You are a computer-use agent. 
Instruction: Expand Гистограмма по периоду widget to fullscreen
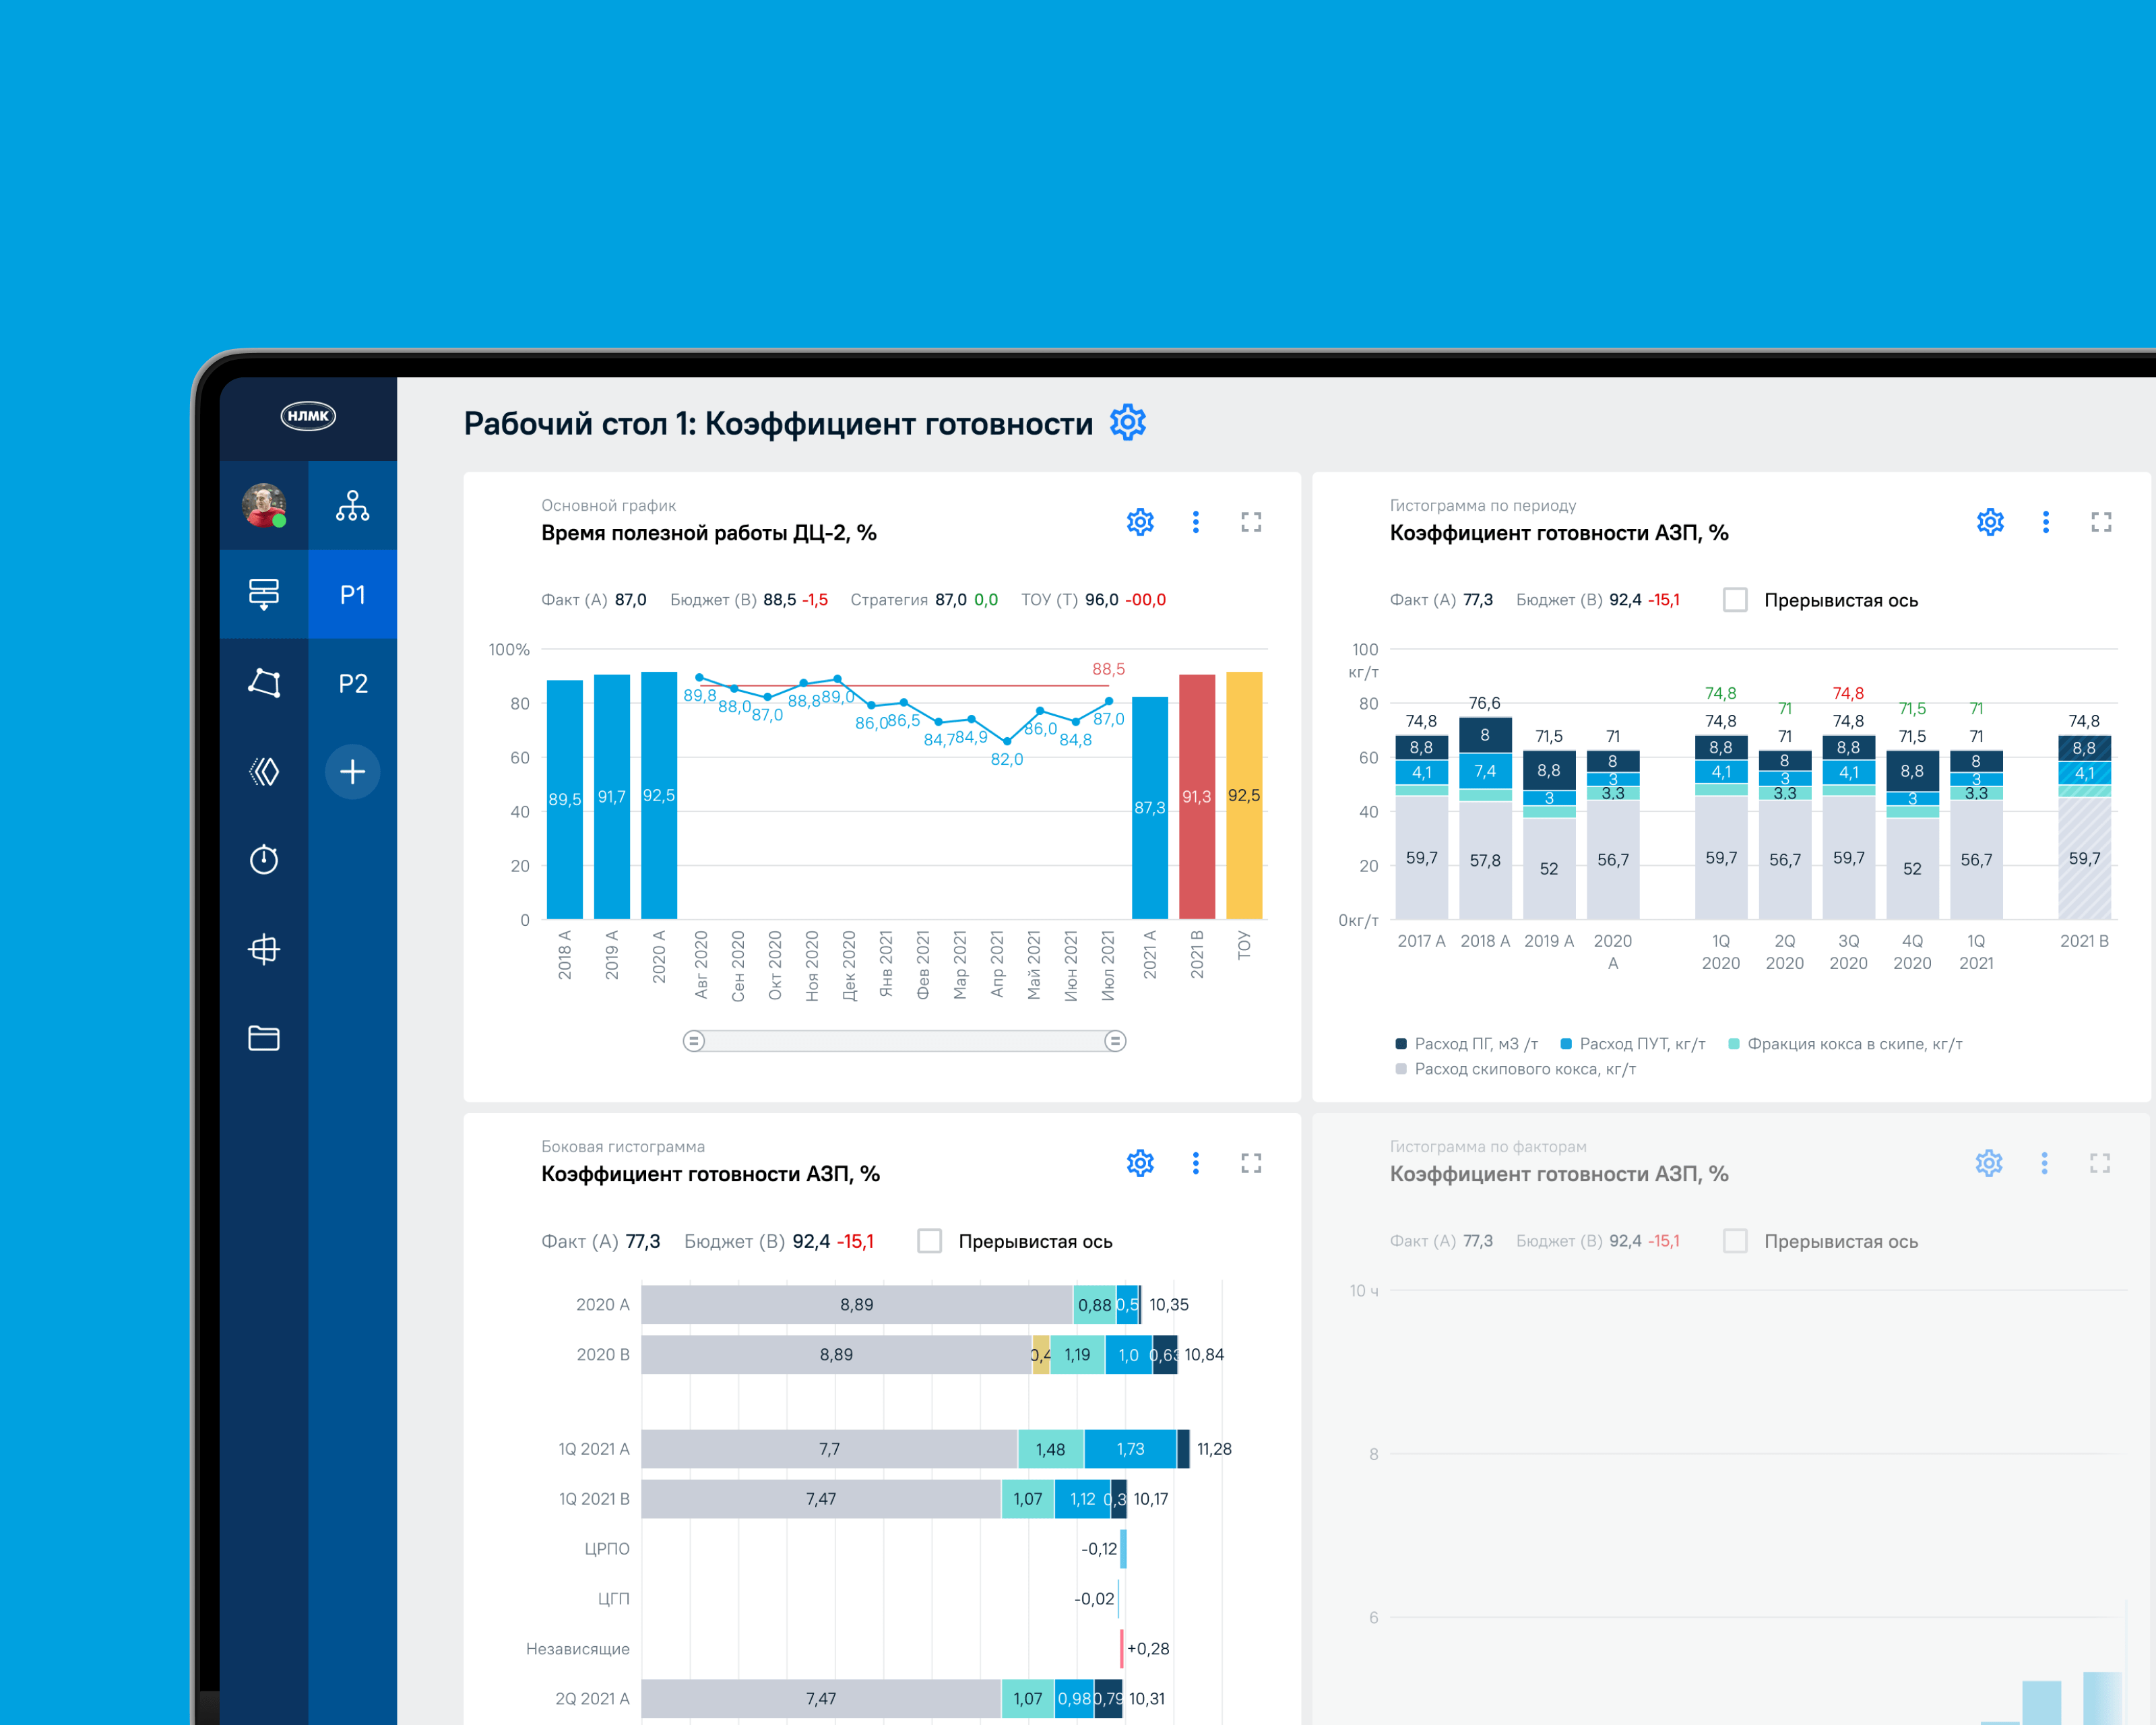tap(2101, 522)
